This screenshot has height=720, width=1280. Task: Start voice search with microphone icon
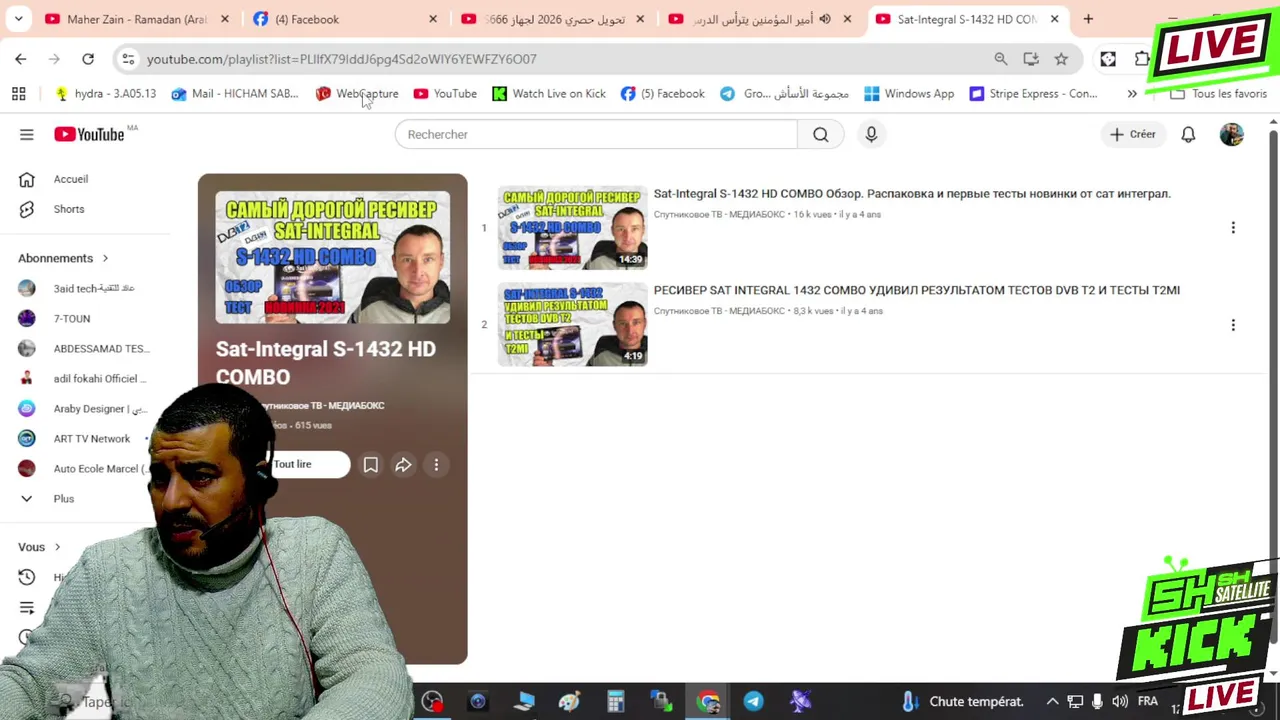871,134
